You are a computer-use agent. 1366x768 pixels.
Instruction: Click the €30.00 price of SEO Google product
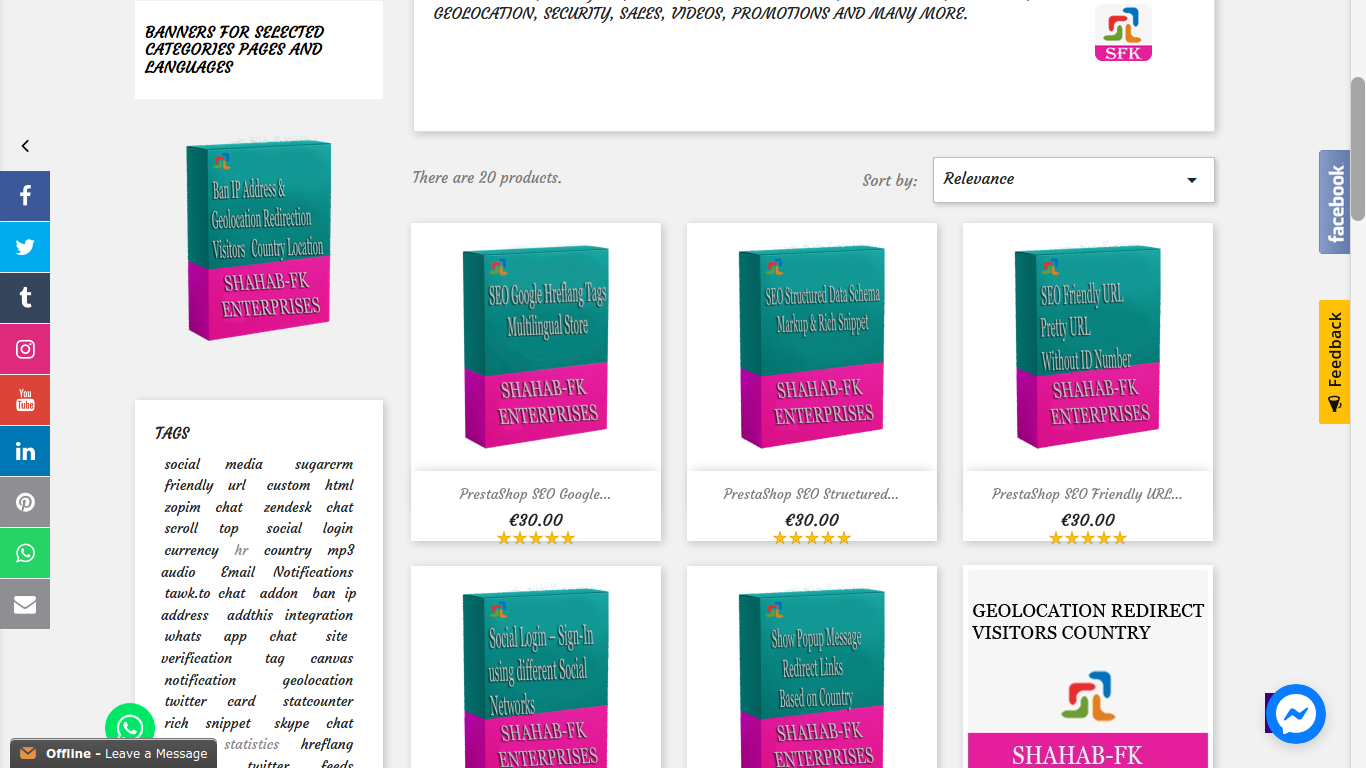pyautogui.click(x=536, y=520)
